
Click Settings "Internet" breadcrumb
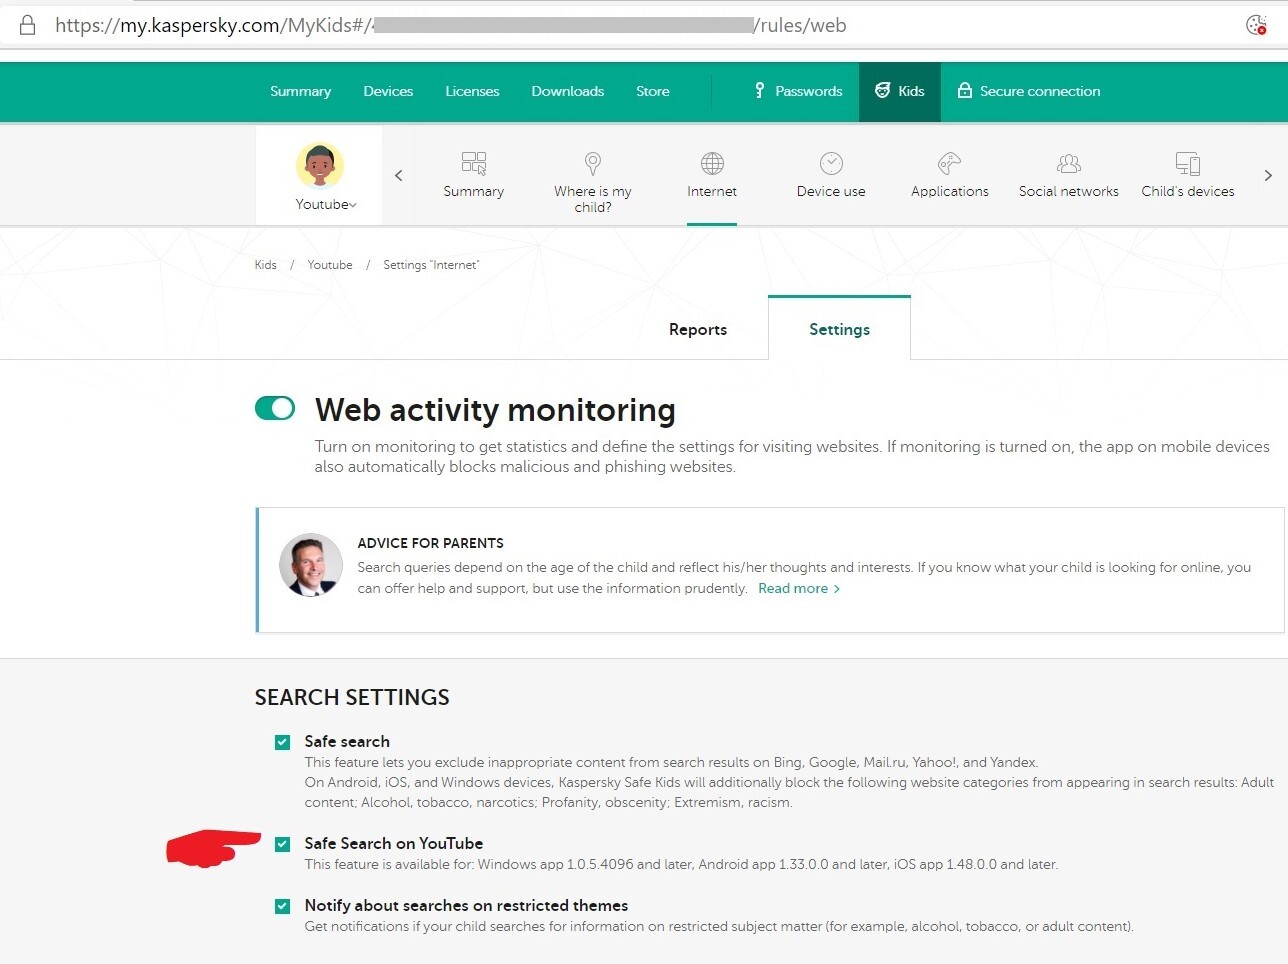[x=431, y=265]
